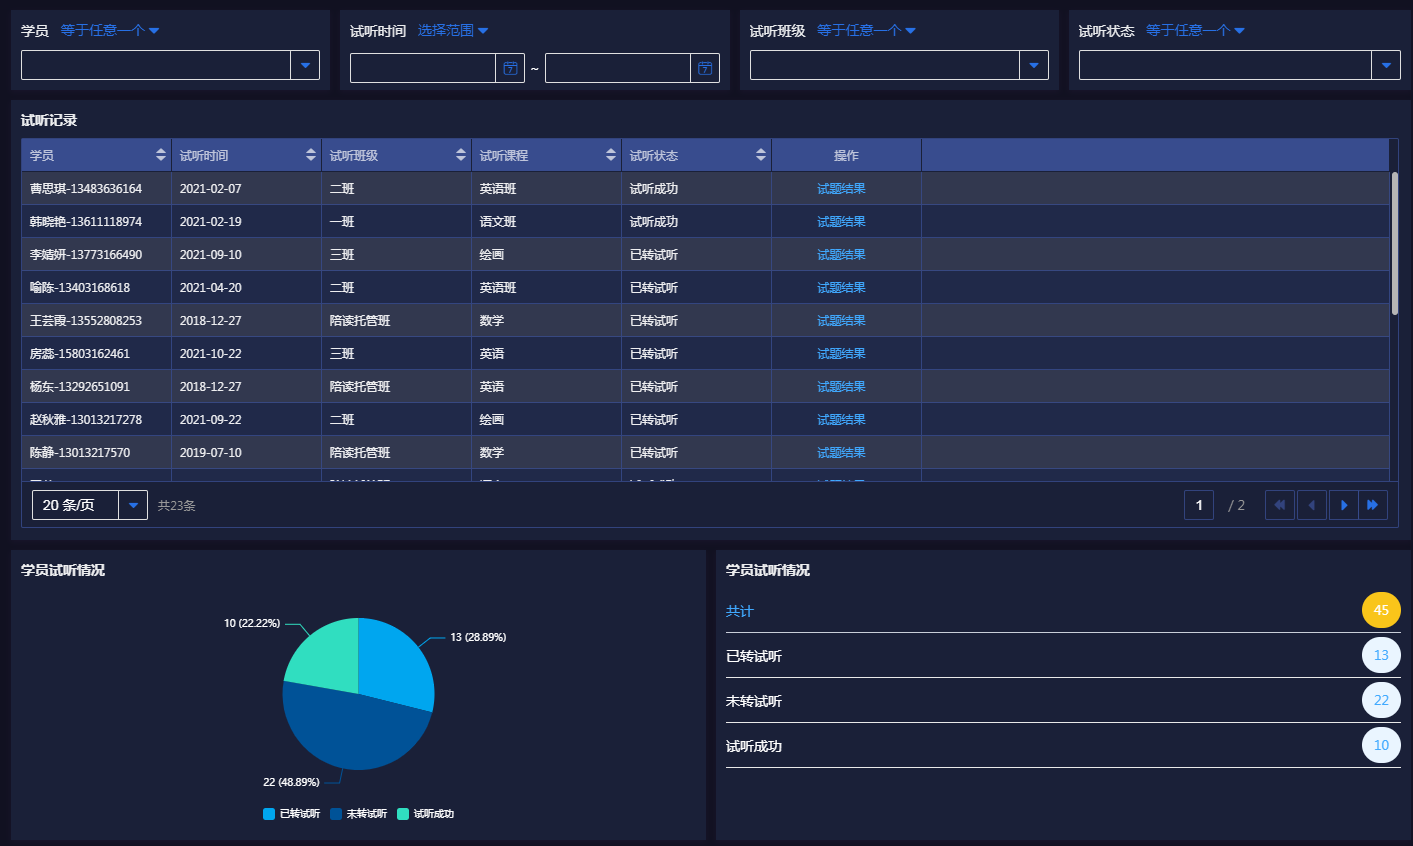Open 试题结果 link for 曹思琪 row

click(841, 189)
